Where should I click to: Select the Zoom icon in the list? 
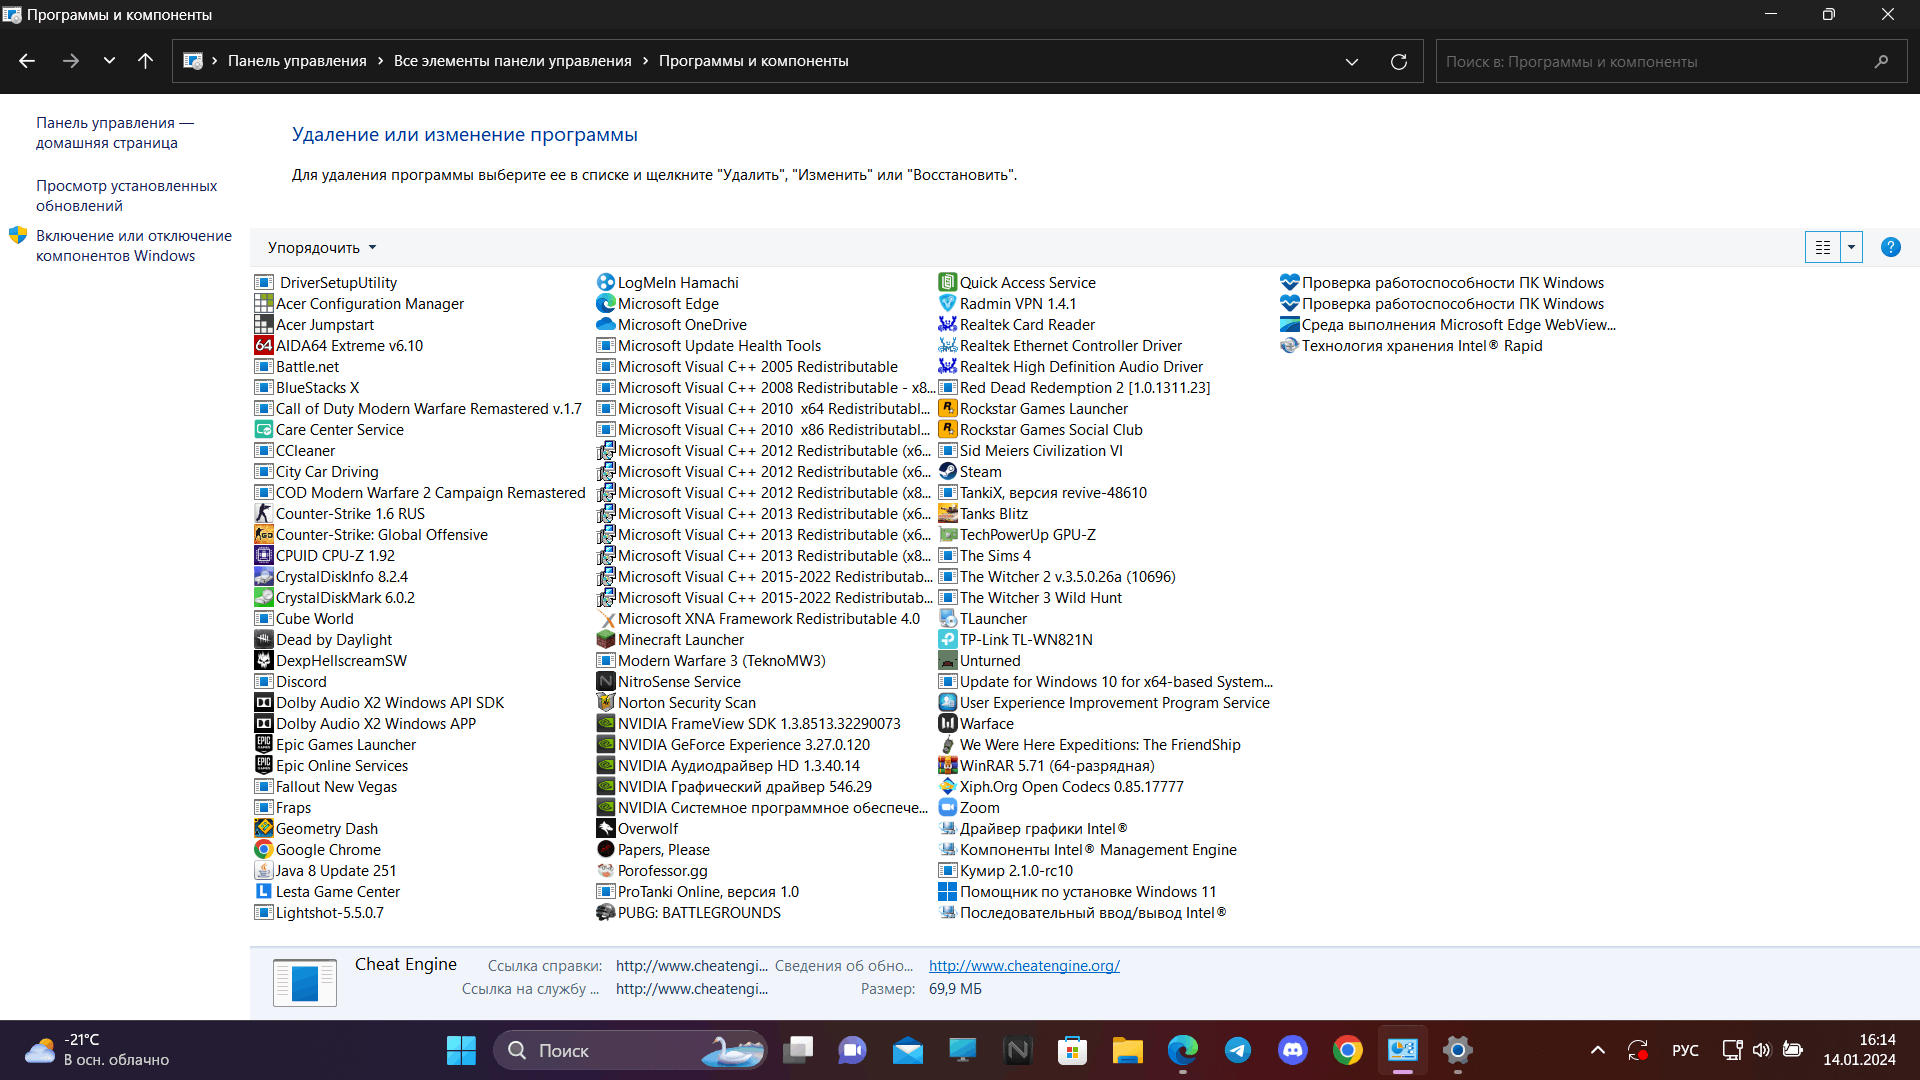[x=948, y=808]
